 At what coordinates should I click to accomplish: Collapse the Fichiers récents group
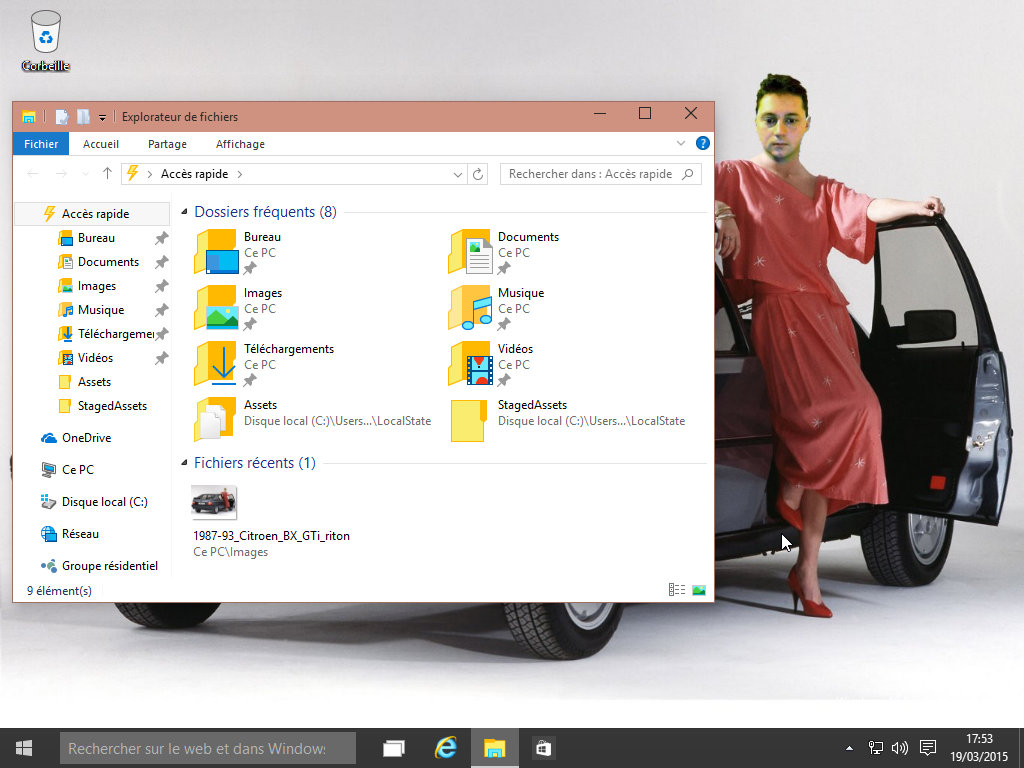click(184, 464)
